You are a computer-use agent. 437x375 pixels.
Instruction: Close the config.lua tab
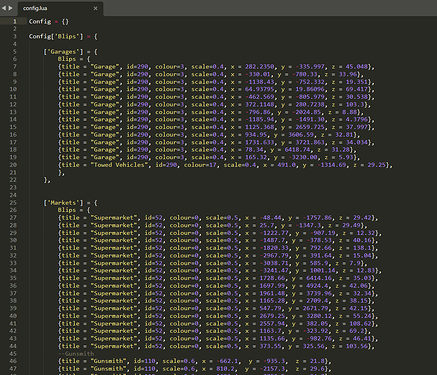point(96,8)
